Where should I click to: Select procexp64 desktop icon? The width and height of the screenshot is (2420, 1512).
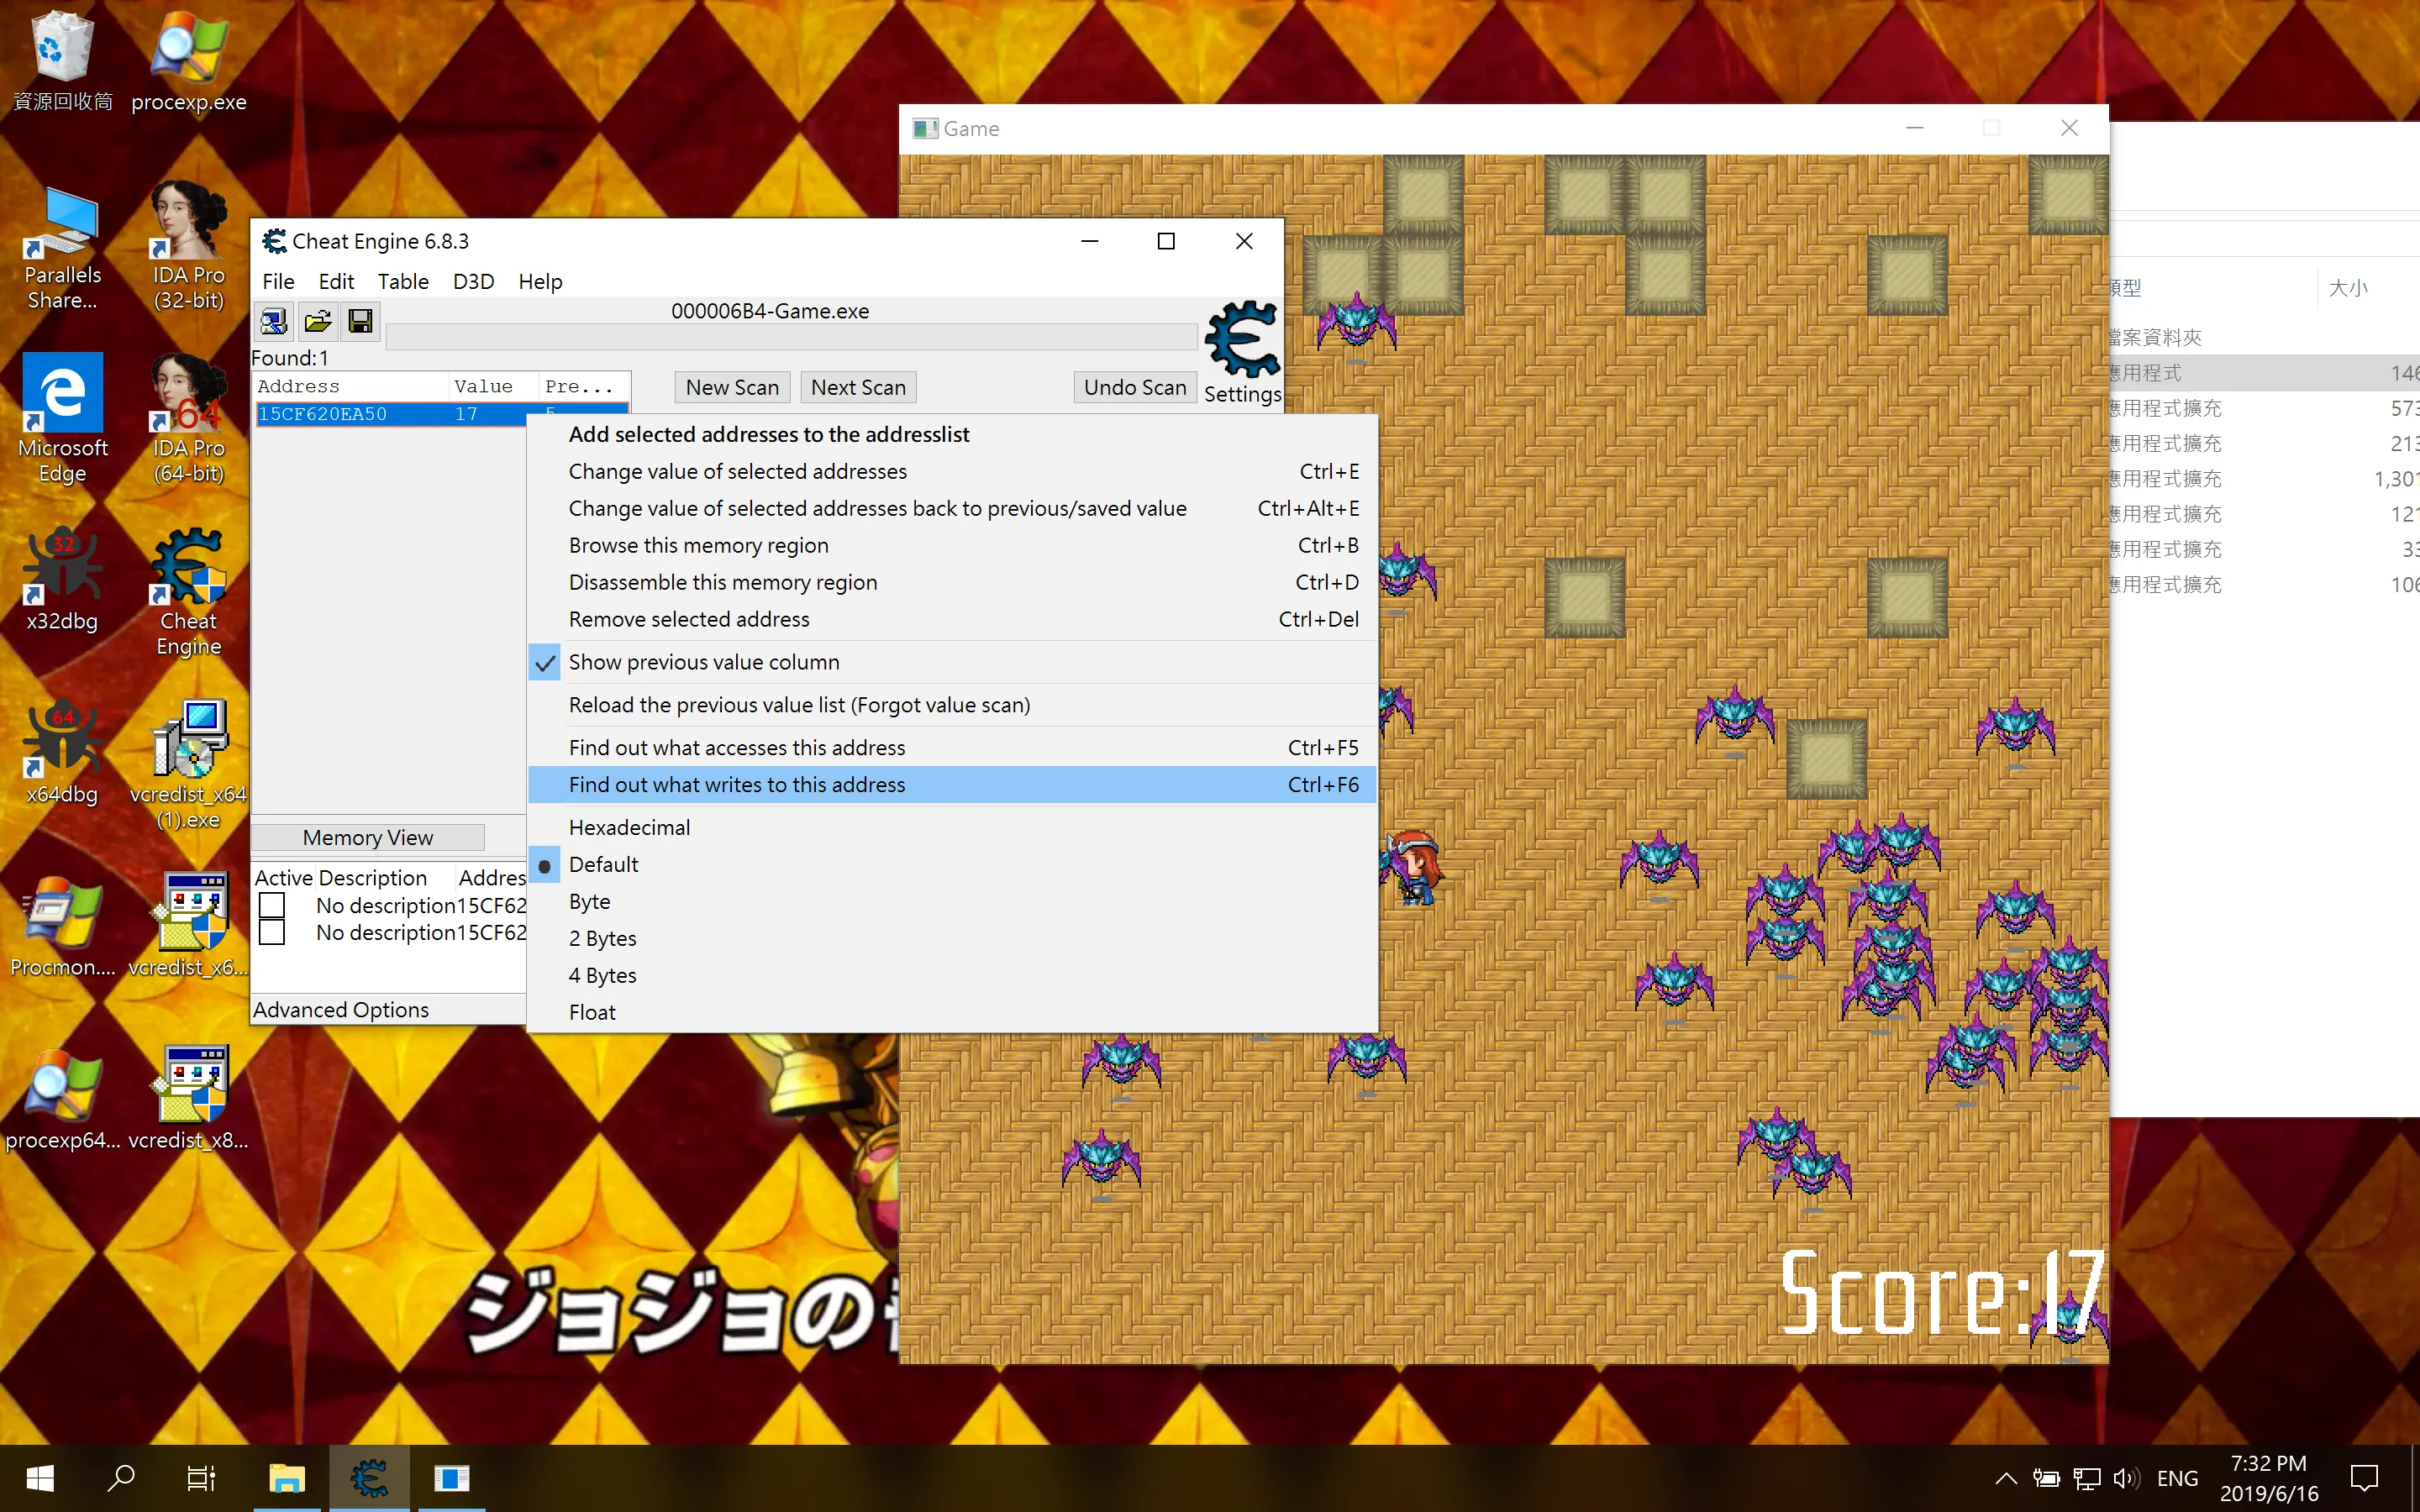(63, 1098)
